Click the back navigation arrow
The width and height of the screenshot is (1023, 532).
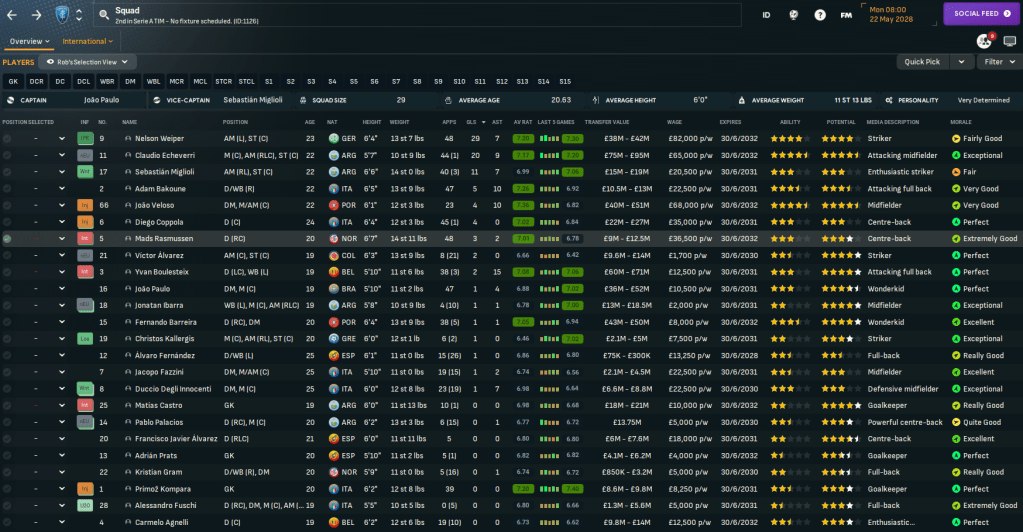click(x=13, y=15)
